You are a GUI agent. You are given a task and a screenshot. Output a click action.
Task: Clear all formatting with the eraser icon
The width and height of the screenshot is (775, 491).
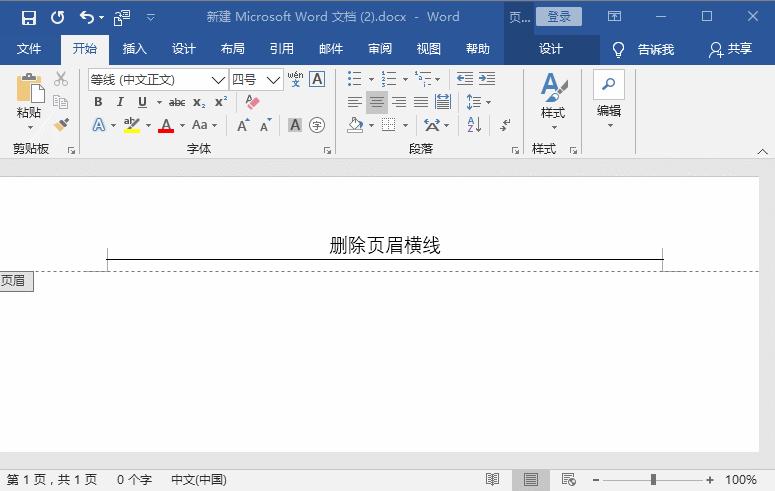click(252, 102)
